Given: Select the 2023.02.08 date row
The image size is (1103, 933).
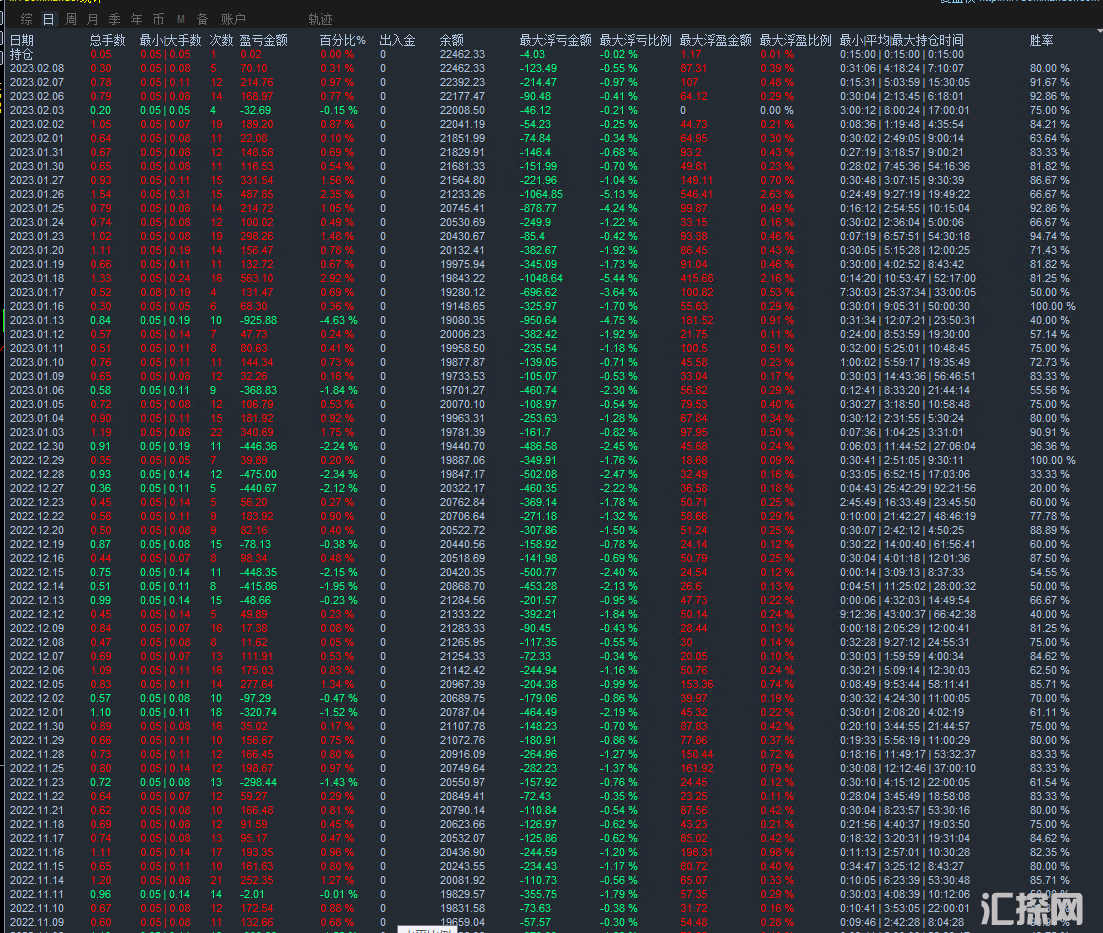Looking at the screenshot, I should (37, 68).
